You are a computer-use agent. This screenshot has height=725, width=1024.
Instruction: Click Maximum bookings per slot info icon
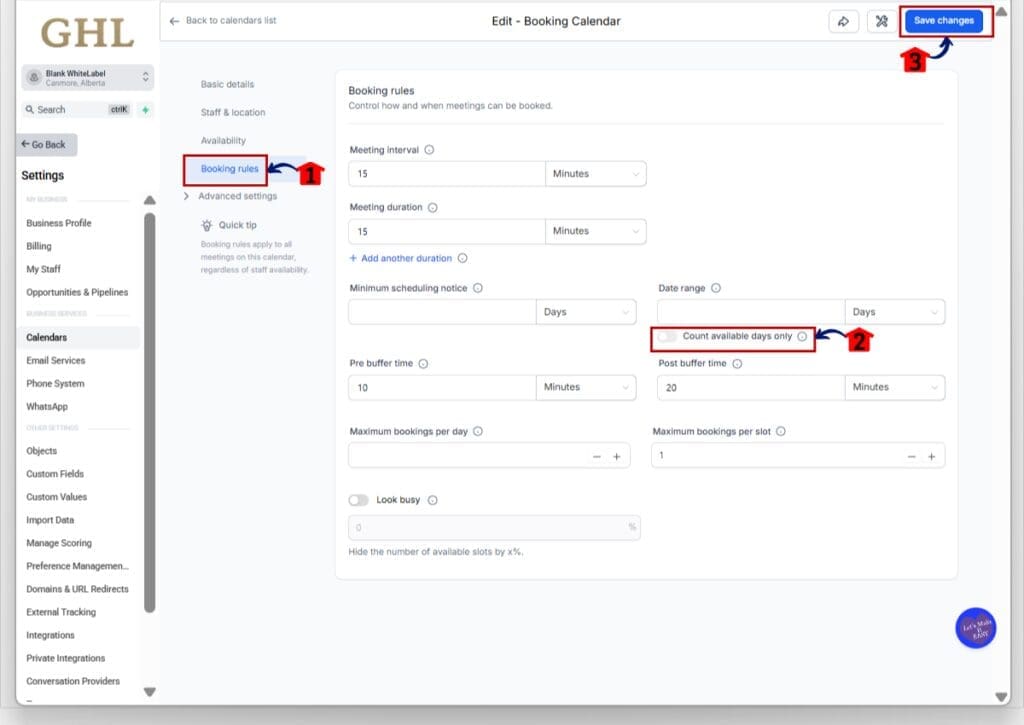780,432
